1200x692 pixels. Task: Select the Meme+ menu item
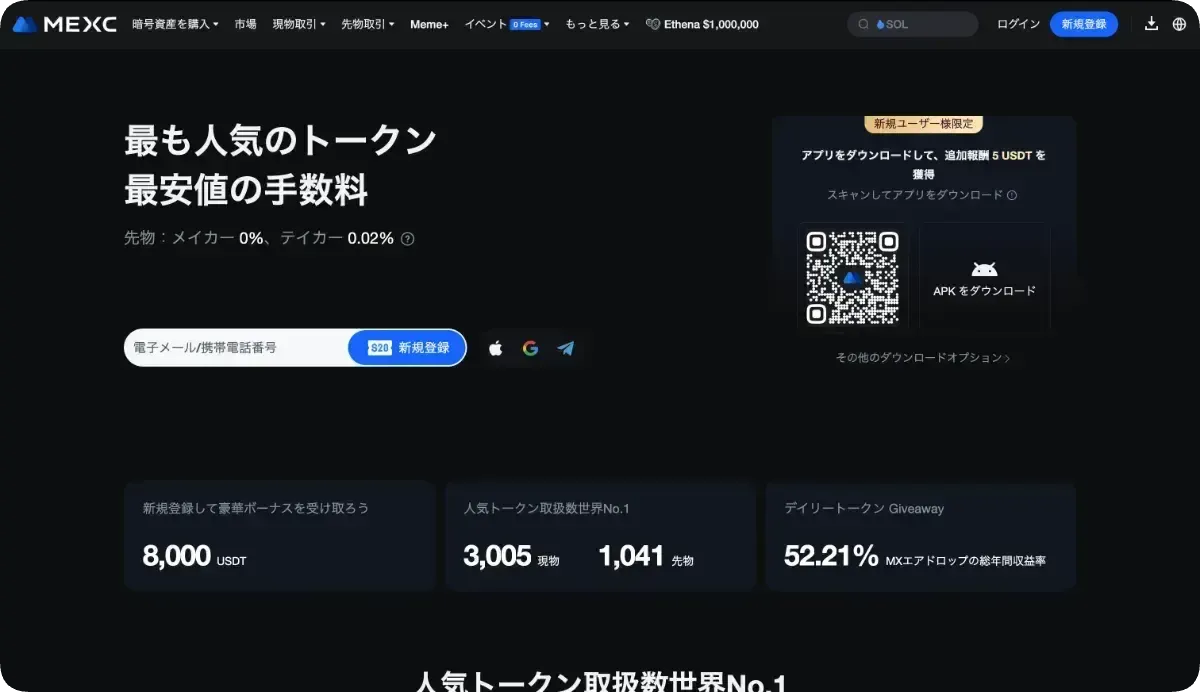point(428,23)
